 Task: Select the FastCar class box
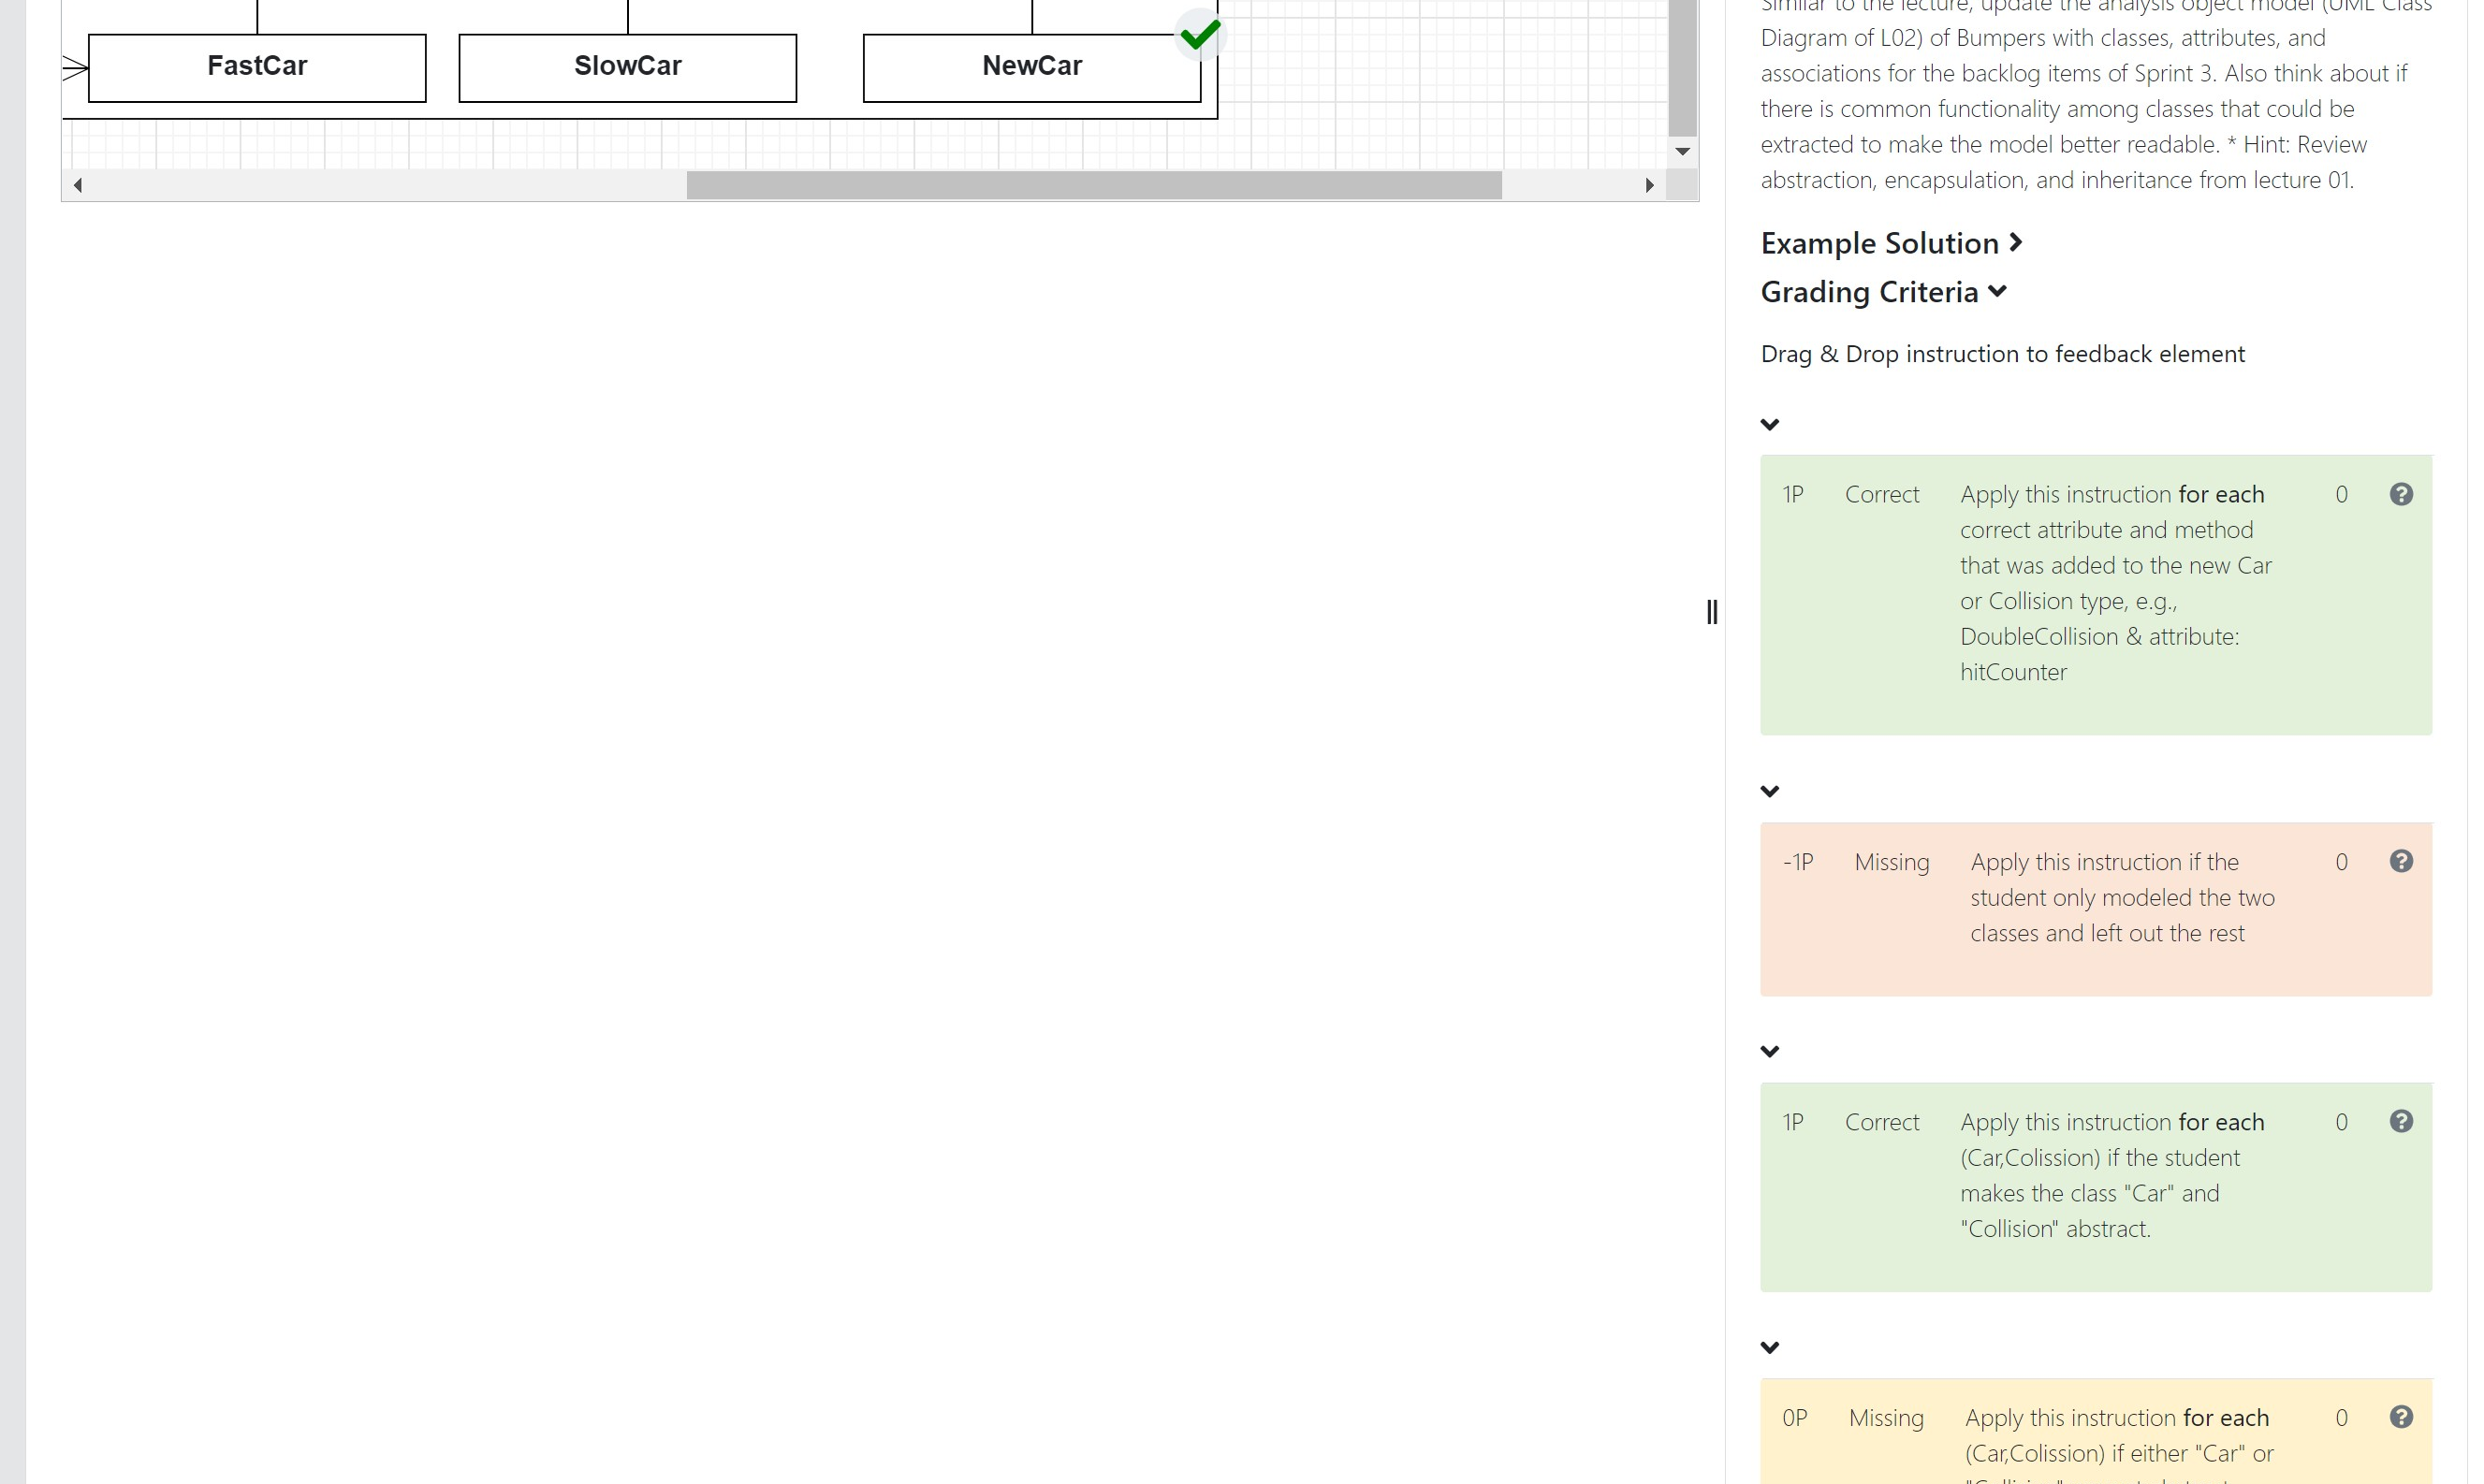click(256, 66)
